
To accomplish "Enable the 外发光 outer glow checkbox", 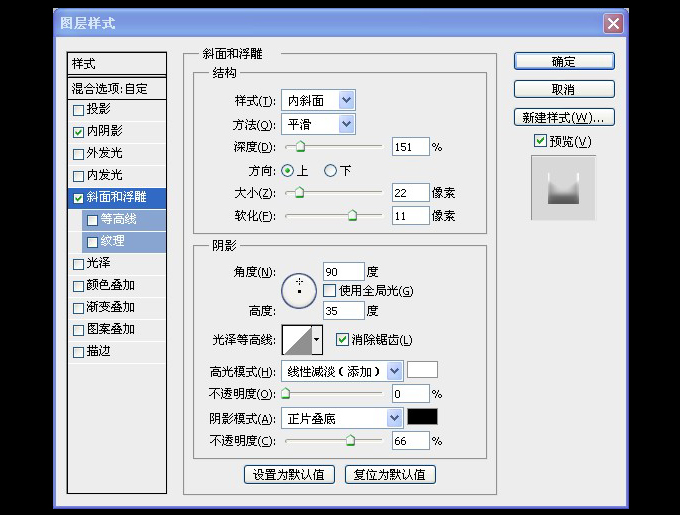I will (78, 154).
